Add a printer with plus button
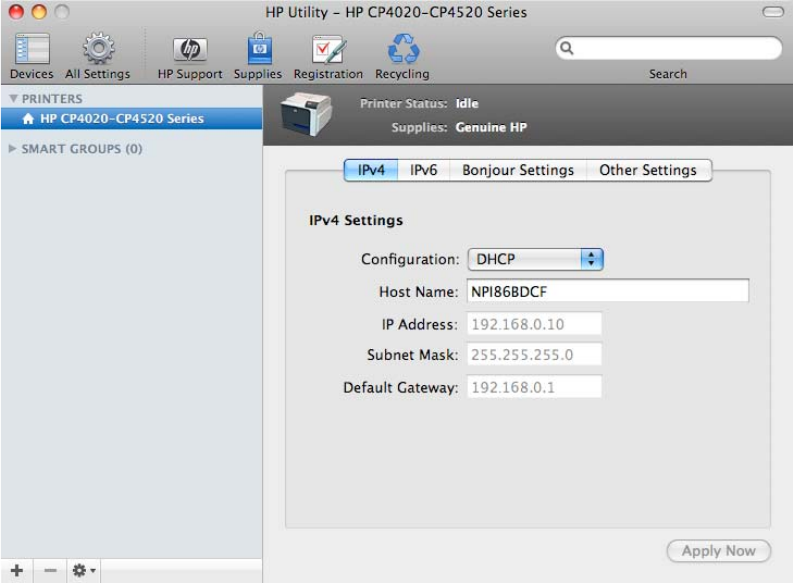Image resolution: width=793 pixels, height=583 pixels. click(17, 570)
